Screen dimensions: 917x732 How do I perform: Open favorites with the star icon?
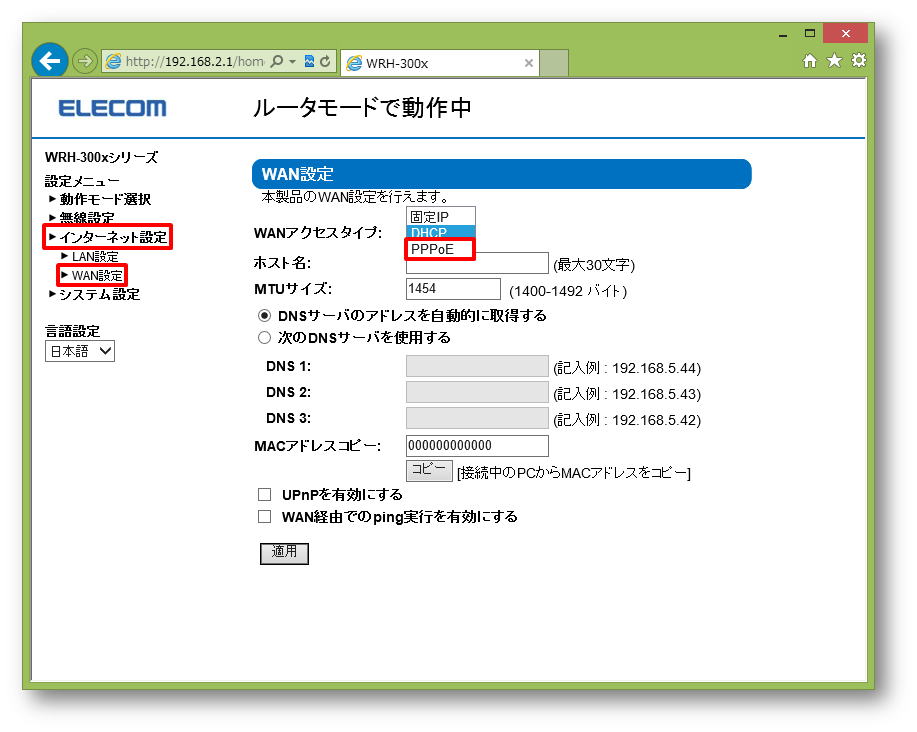pyautogui.click(x=834, y=60)
